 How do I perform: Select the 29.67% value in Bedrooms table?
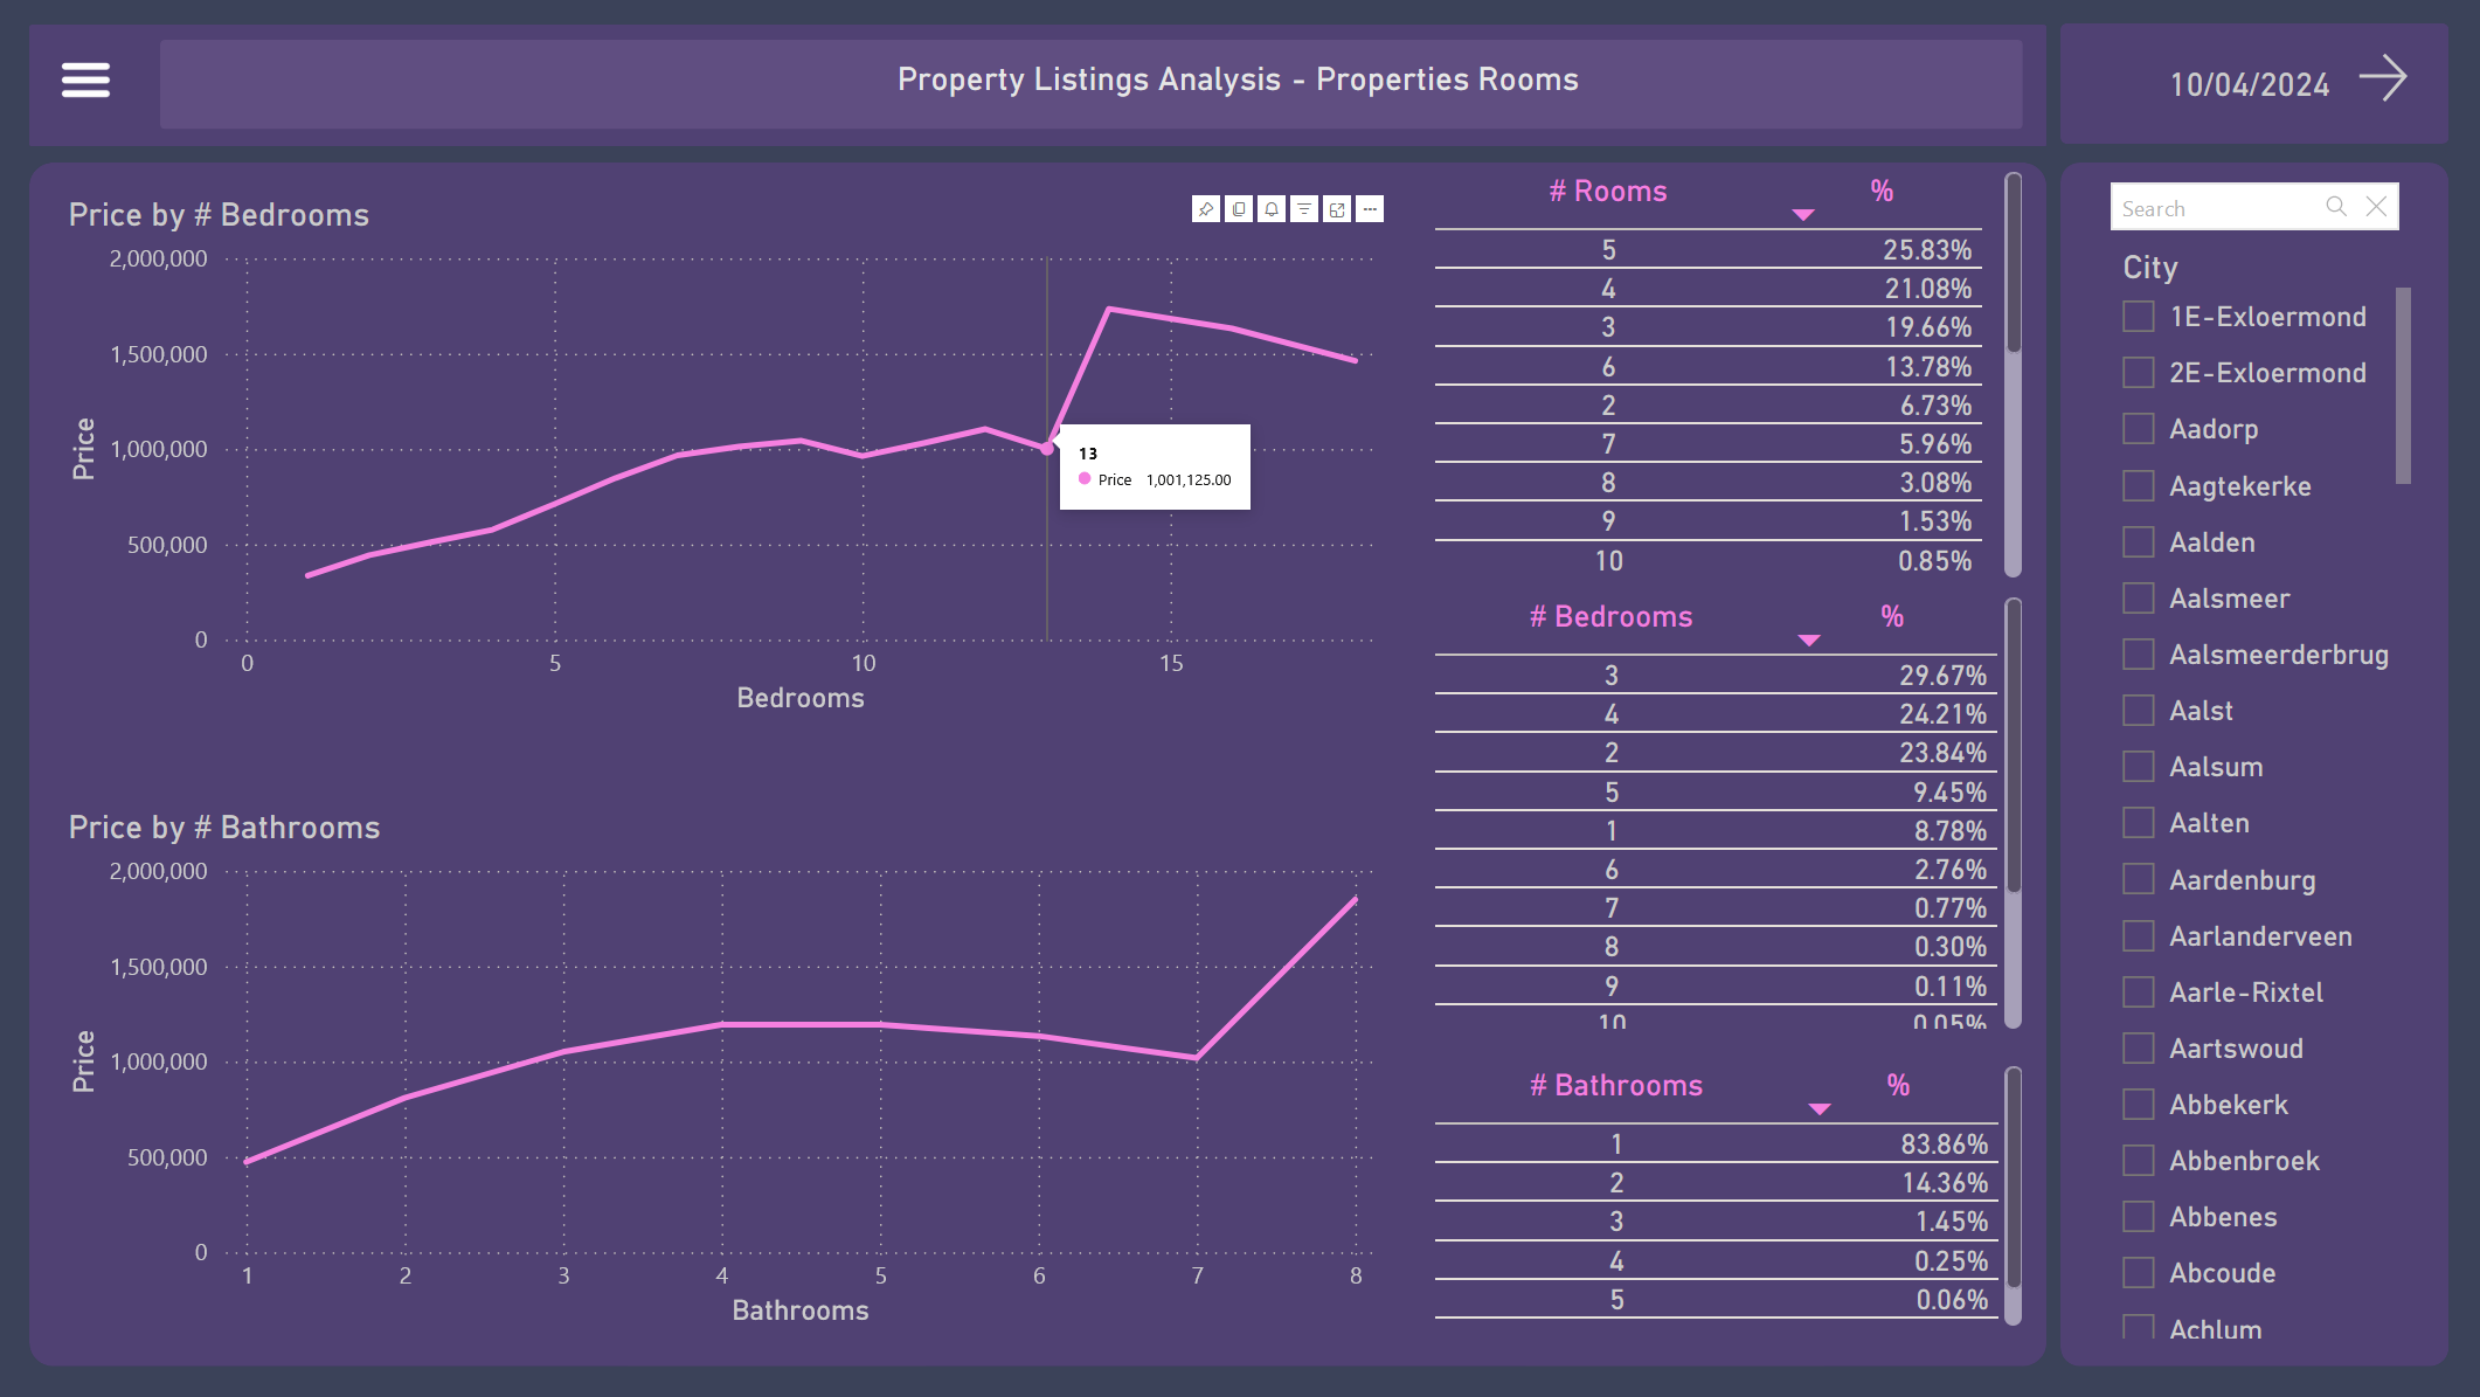(x=1942, y=676)
